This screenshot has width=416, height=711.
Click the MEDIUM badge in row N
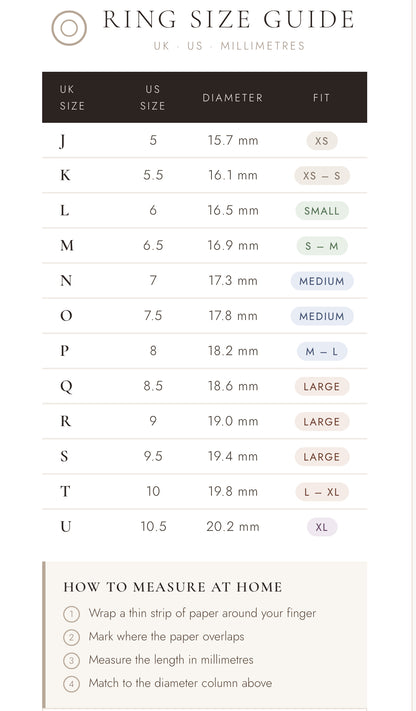[x=322, y=281]
